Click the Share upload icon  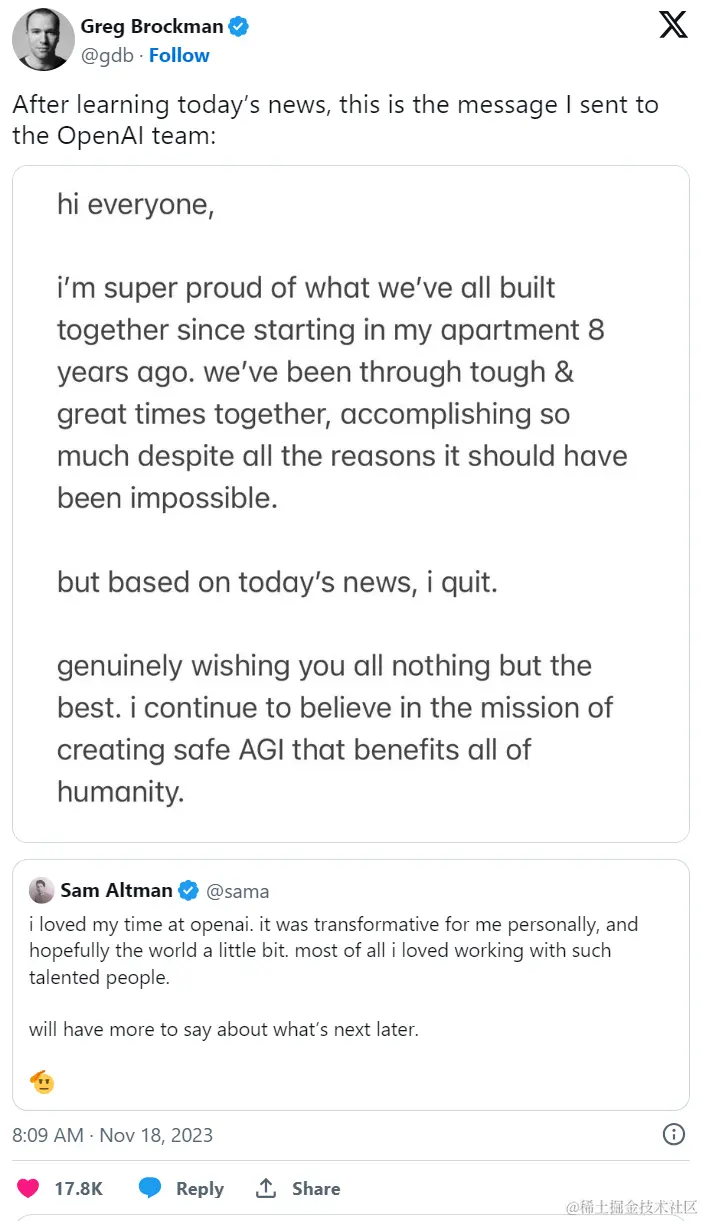265,1188
